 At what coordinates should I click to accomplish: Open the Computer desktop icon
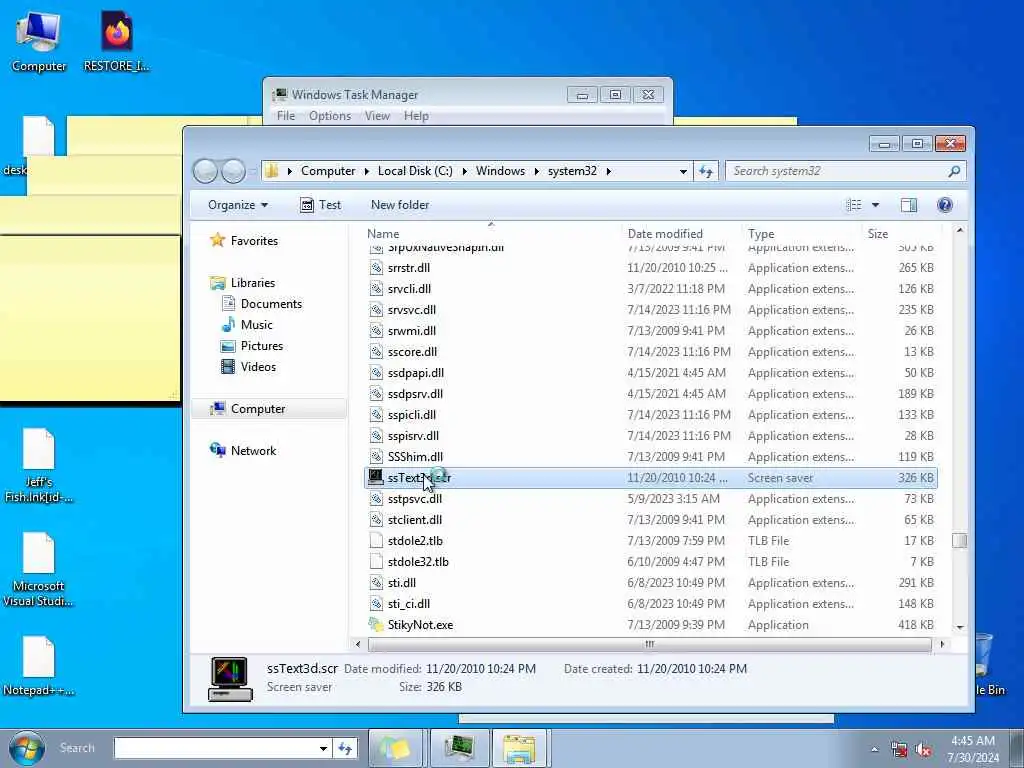tap(39, 40)
